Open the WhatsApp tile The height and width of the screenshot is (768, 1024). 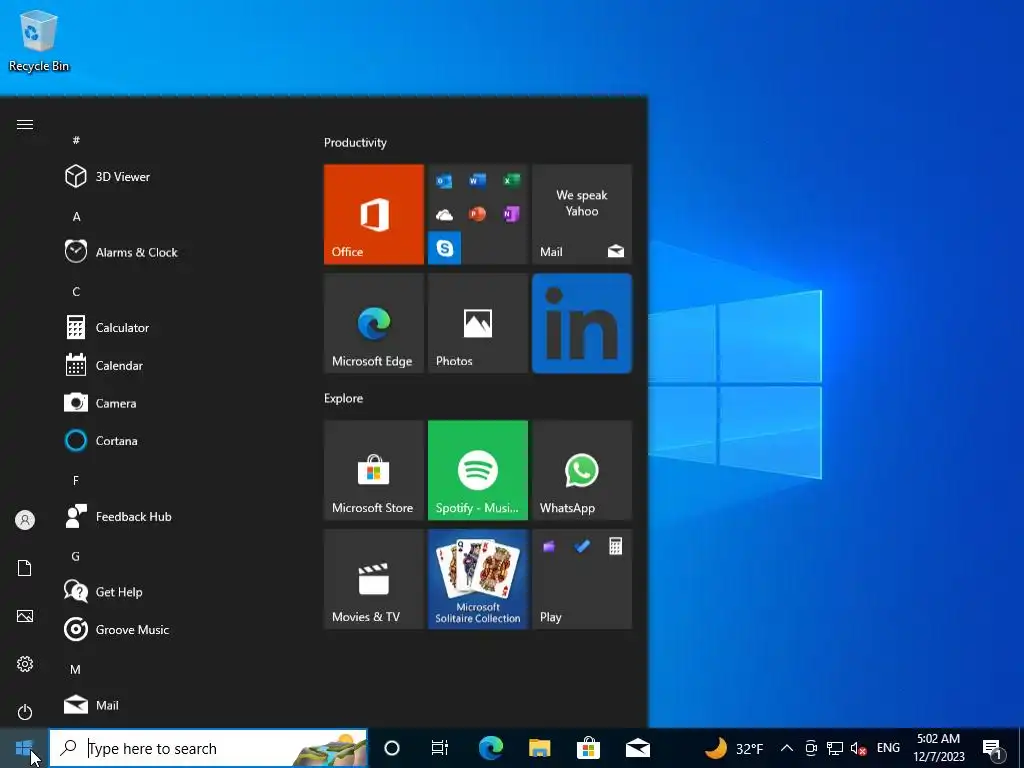582,470
